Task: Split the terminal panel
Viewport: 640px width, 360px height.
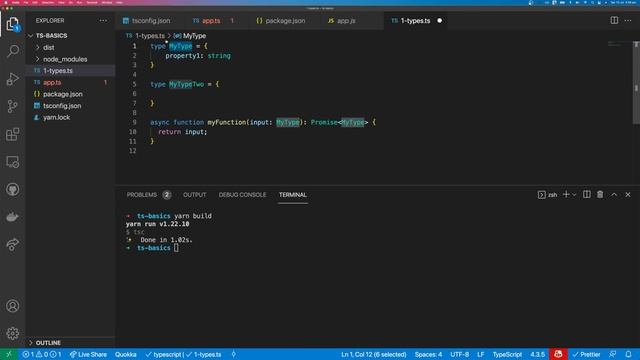Action: click(587, 195)
